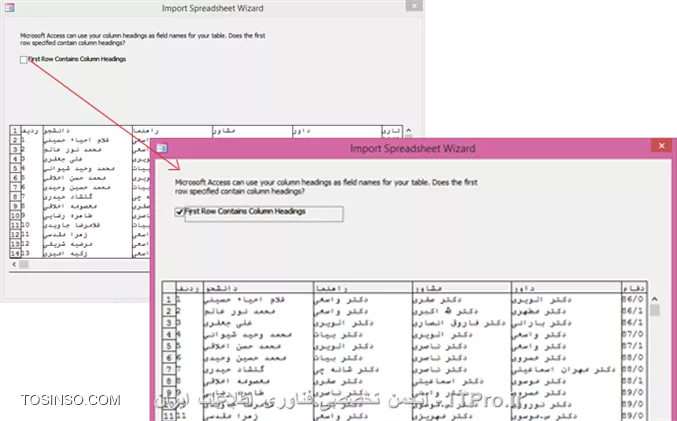Click the Access icon in pink front window title bar
This screenshot has width=677, height=421.
tap(162, 148)
